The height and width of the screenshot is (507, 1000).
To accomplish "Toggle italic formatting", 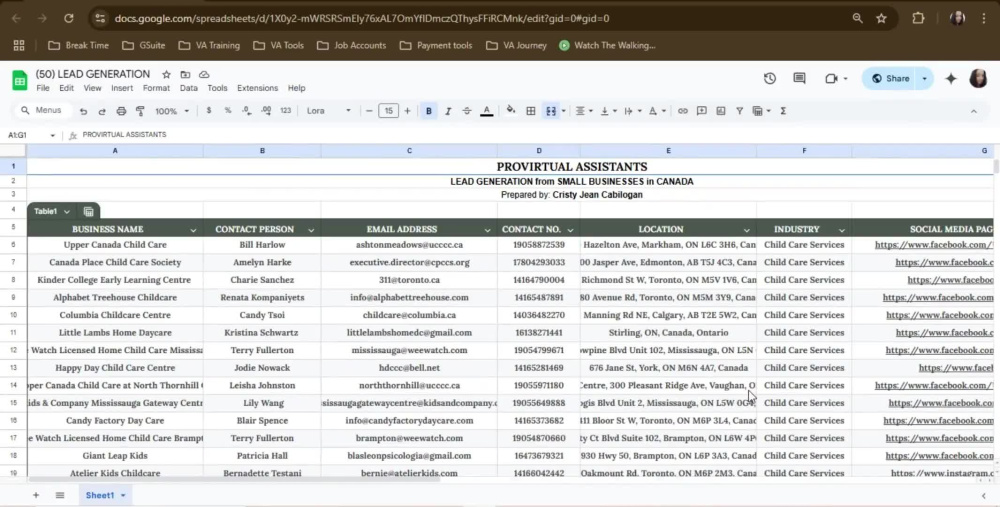I will [x=448, y=111].
